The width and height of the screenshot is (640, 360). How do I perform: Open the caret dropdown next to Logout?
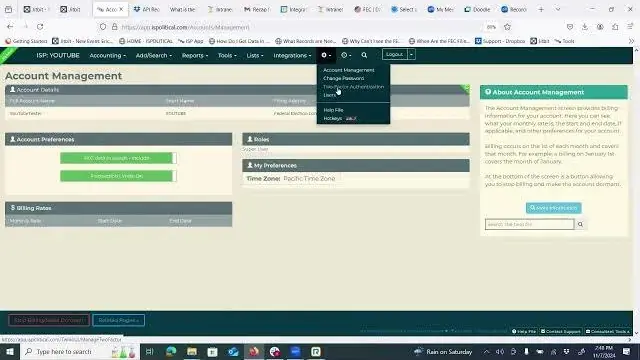[411, 54]
